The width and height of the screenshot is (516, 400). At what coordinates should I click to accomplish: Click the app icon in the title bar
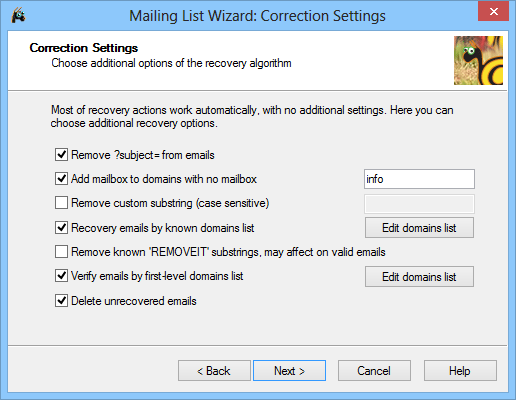[x=18, y=15]
